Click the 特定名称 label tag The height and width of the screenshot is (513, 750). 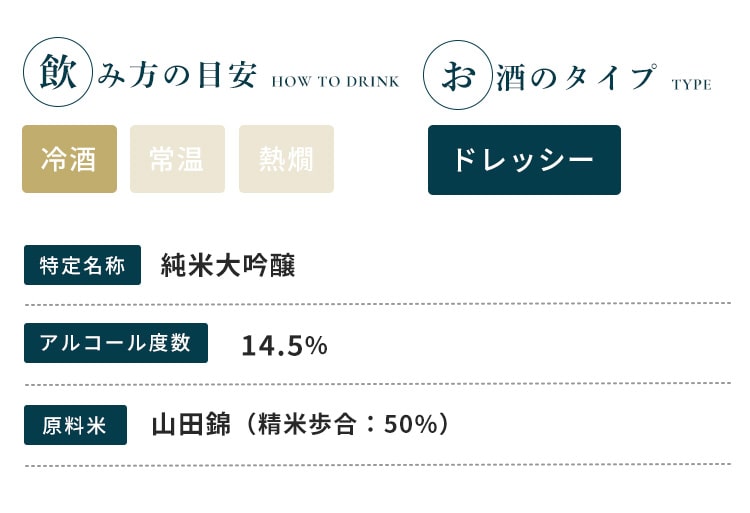point(82,265)
